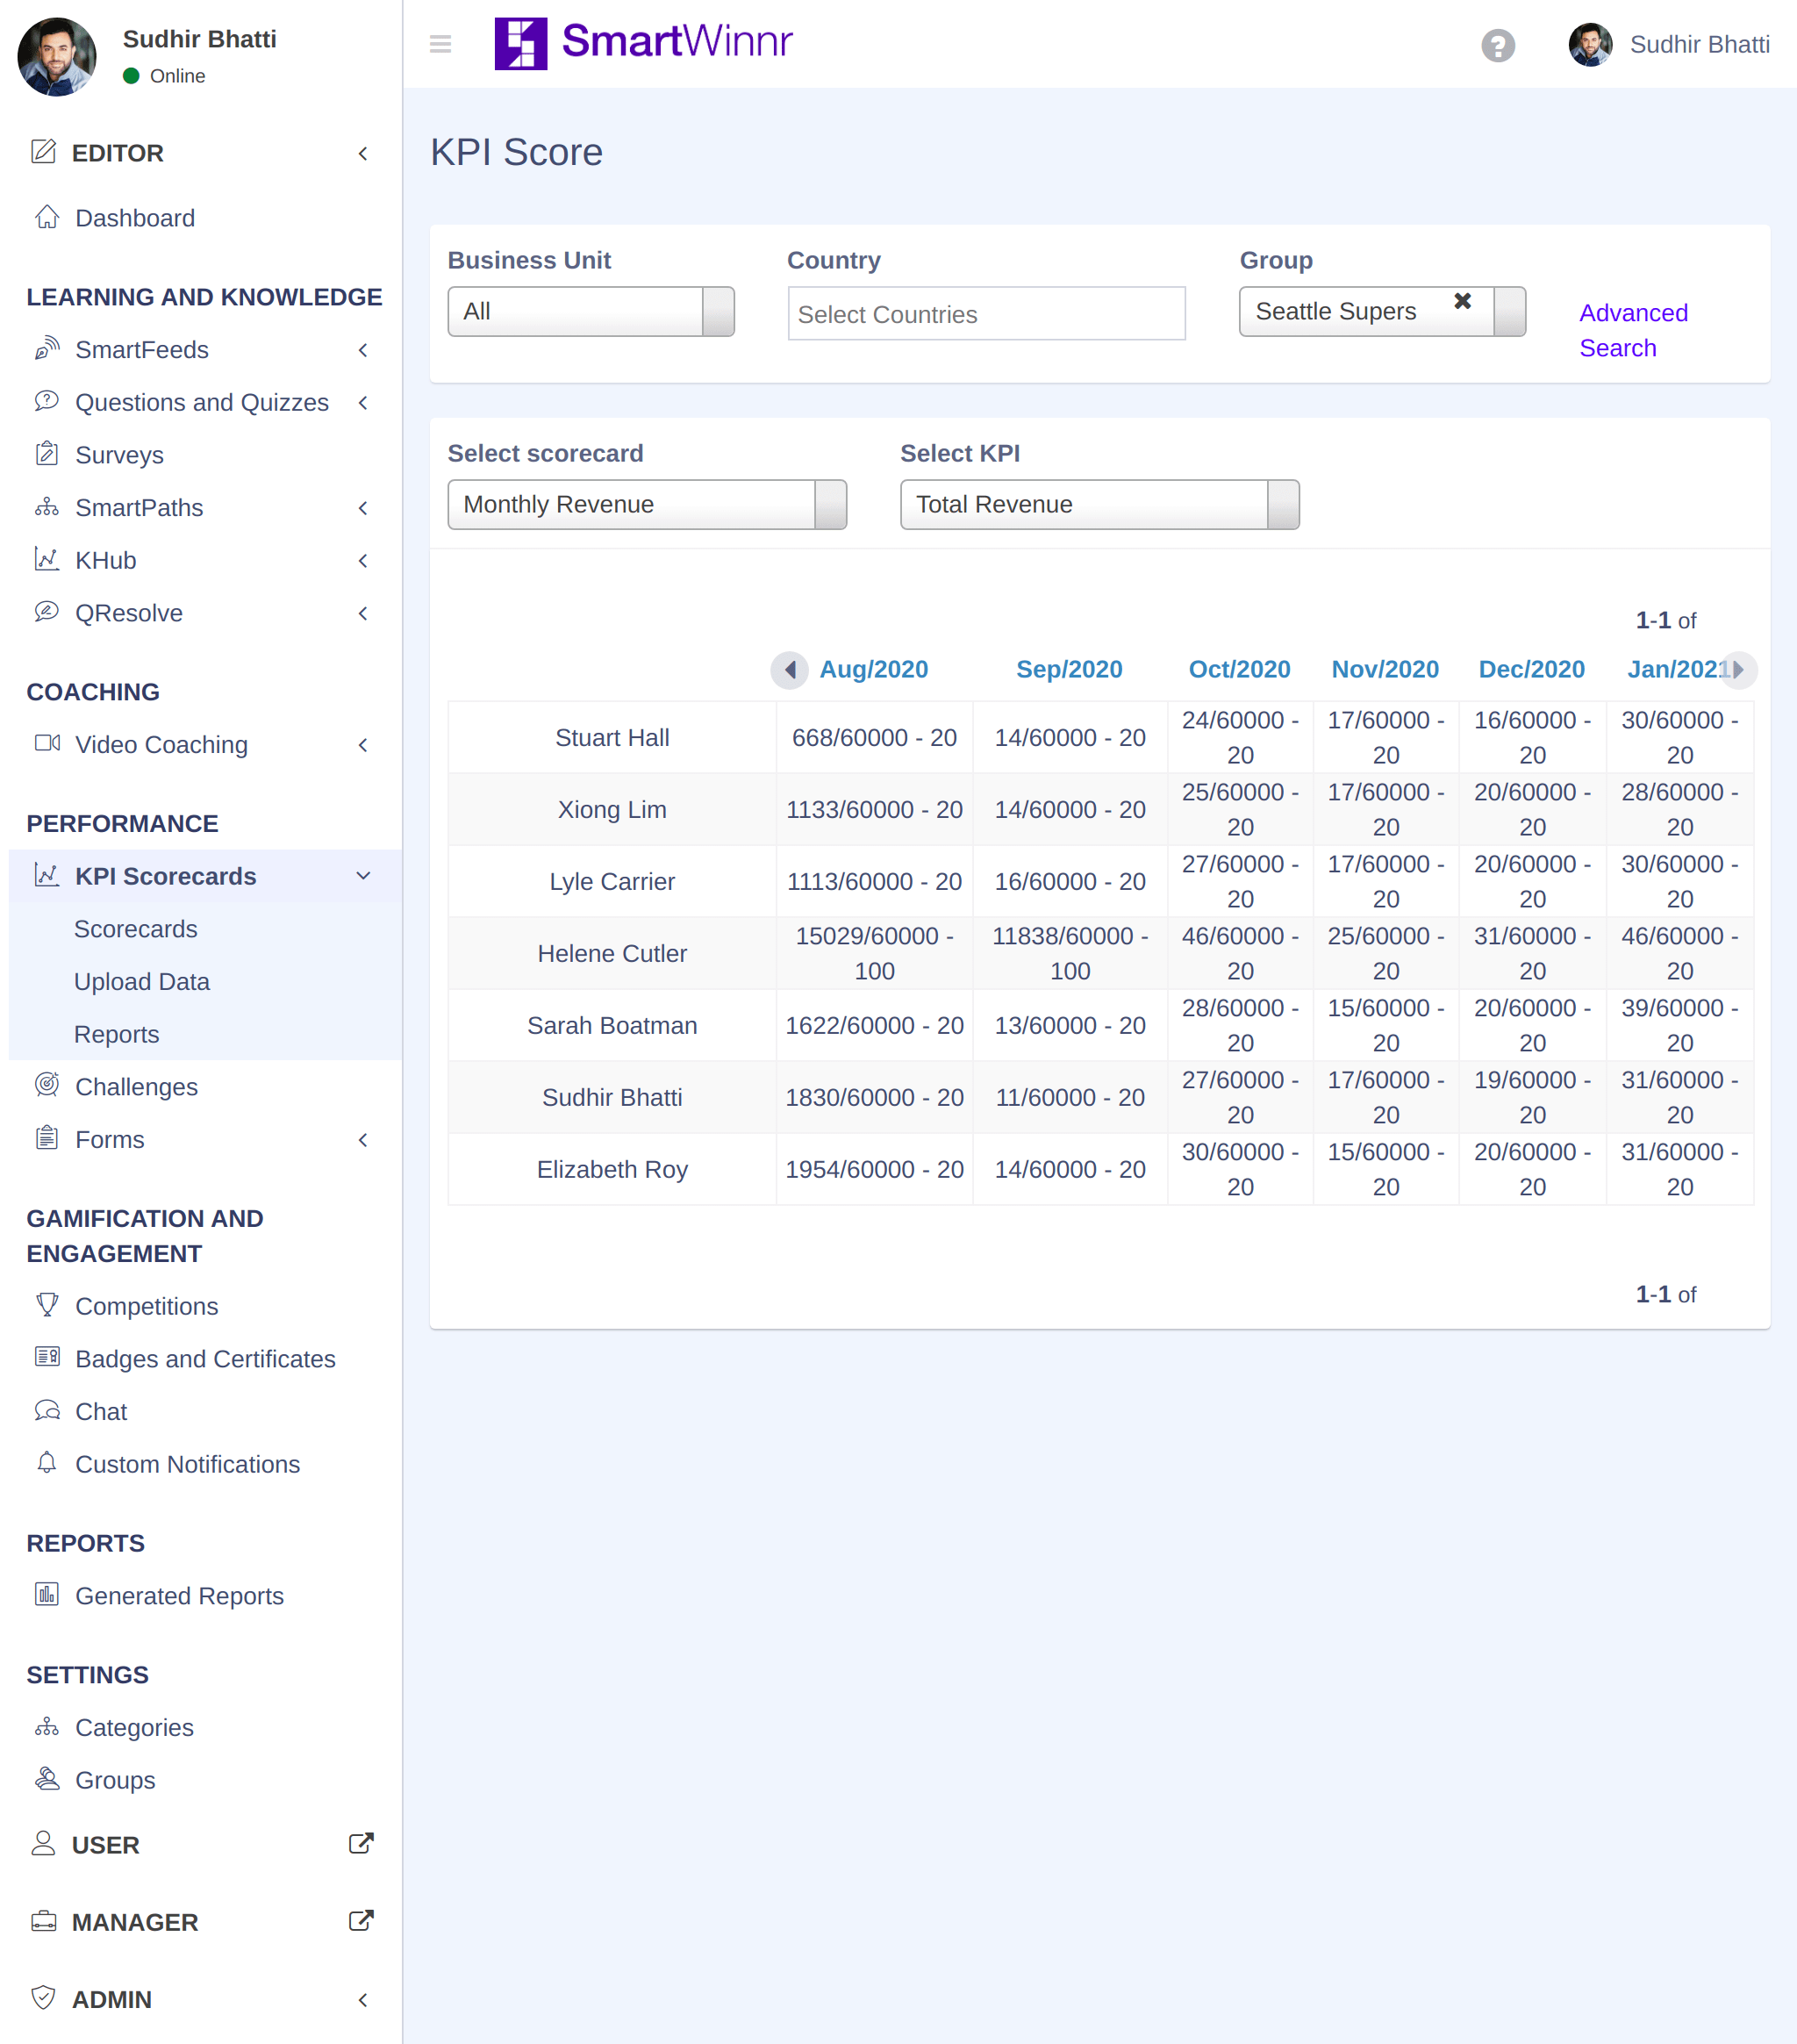Expand the Video Coaching chevron
Screen dimensions: 1797x2044
363,745
